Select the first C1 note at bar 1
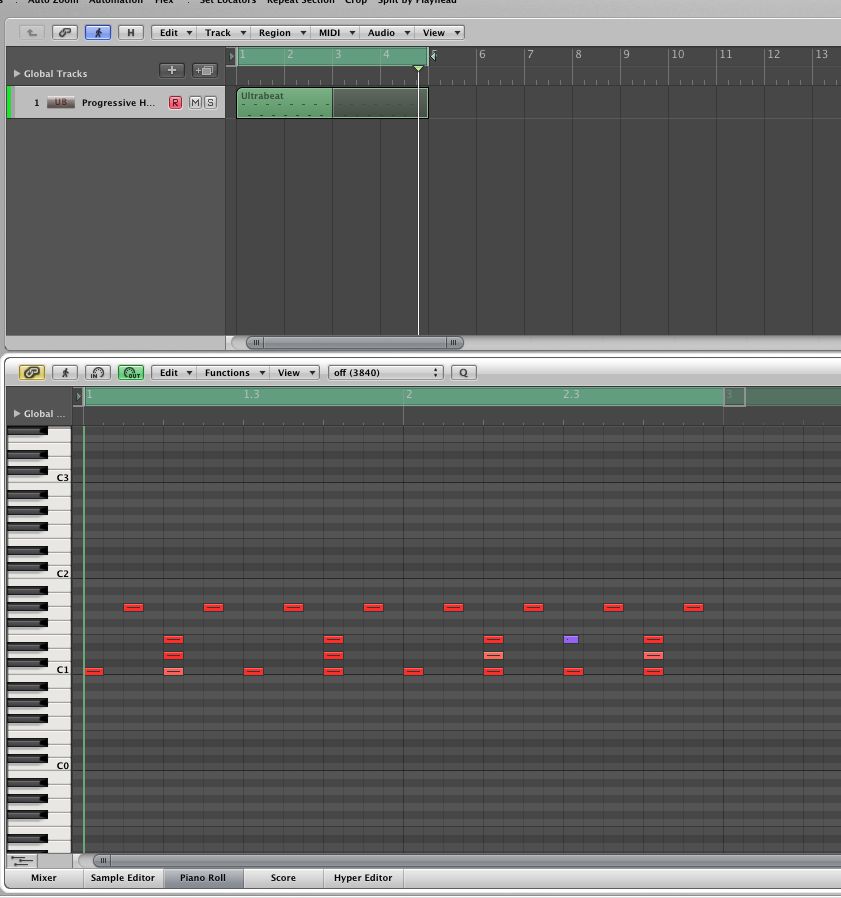 click(x=95, y=671)
